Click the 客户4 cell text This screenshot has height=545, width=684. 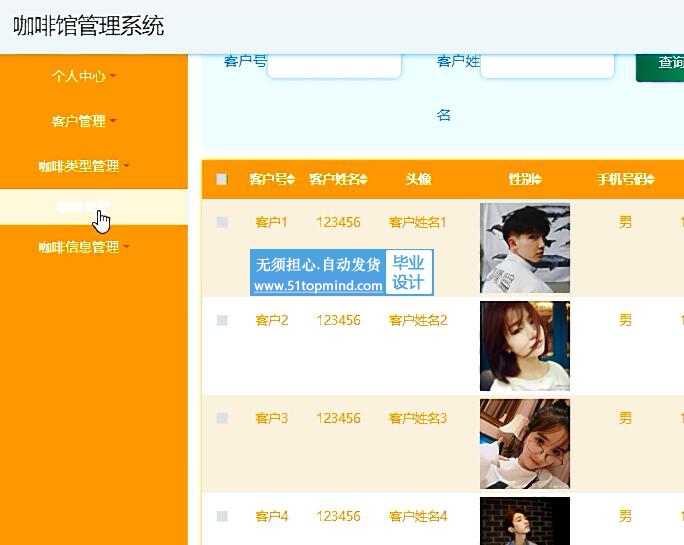tap(271, 517)
